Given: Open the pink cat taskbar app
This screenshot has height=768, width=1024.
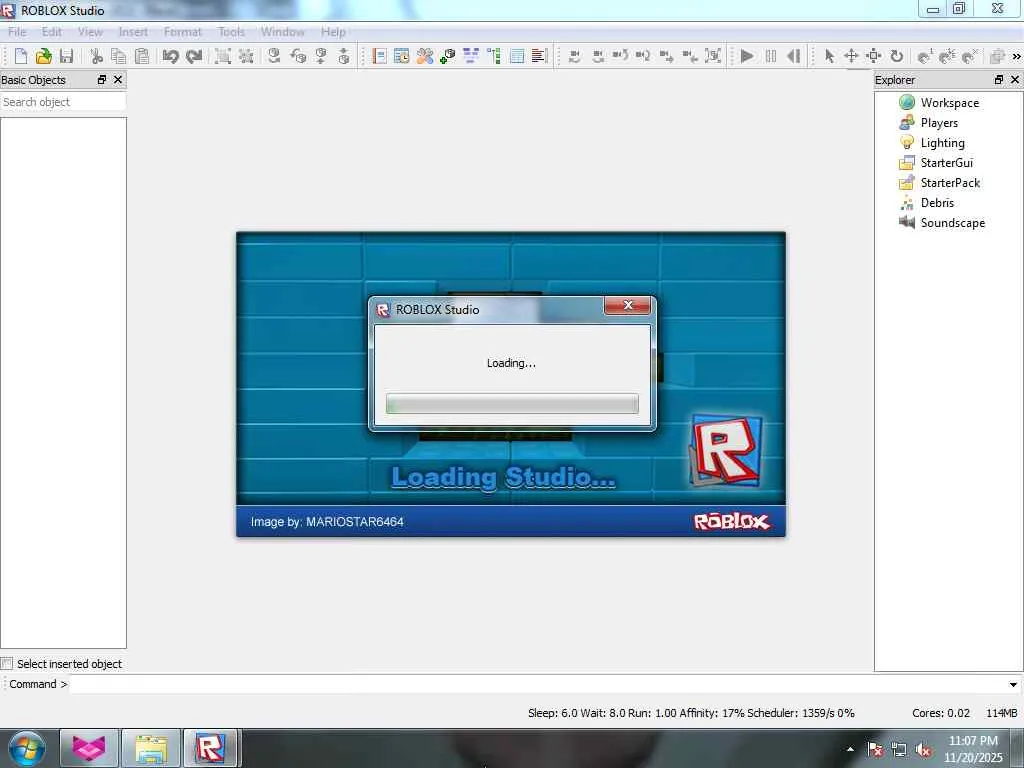Looking at the screenshot, I should point(89,748).
